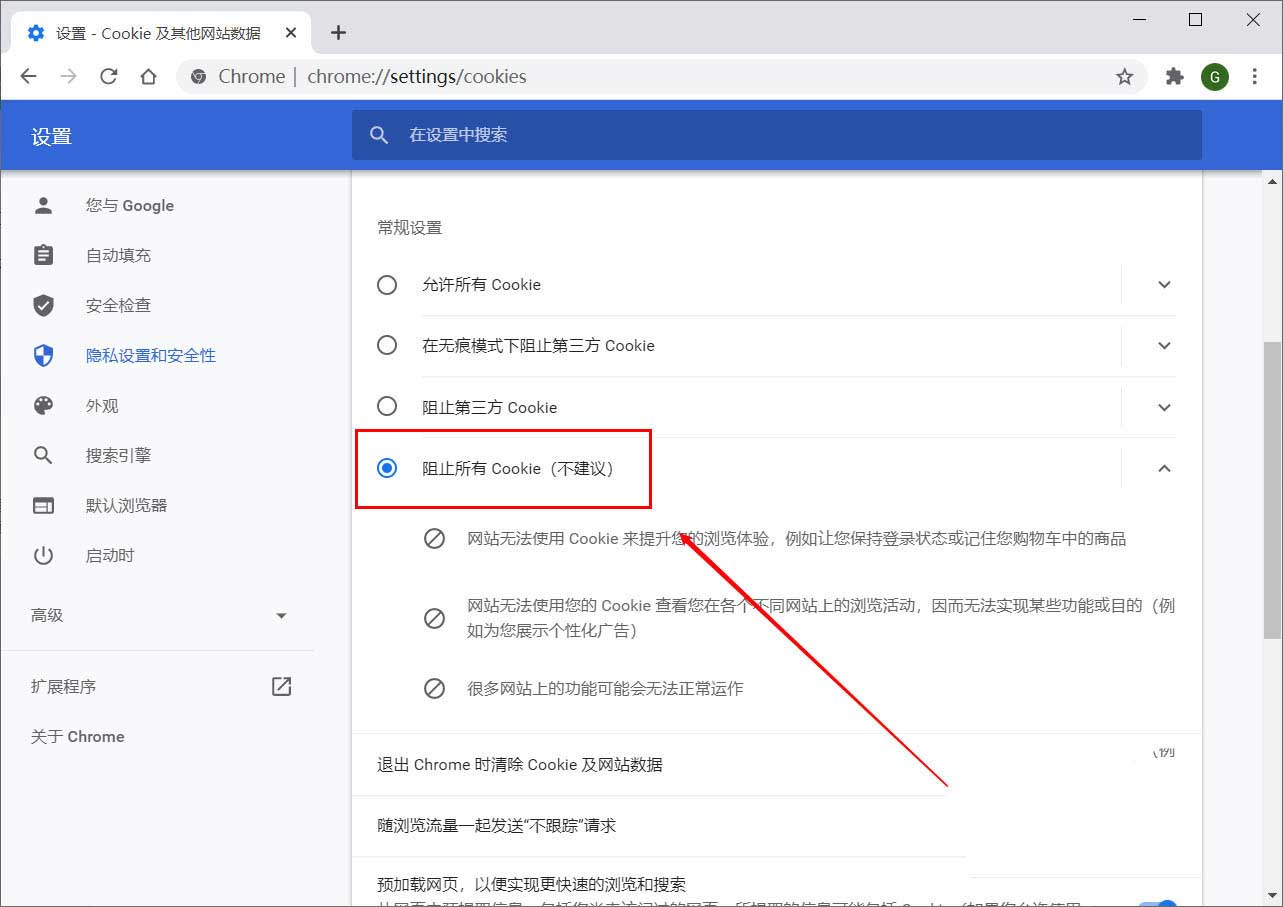The image size is (1283, 907).
Task: Select 阻止所有 Cookie (不建议) radio button
Action: pyautogui.click(x=387, y=468)
